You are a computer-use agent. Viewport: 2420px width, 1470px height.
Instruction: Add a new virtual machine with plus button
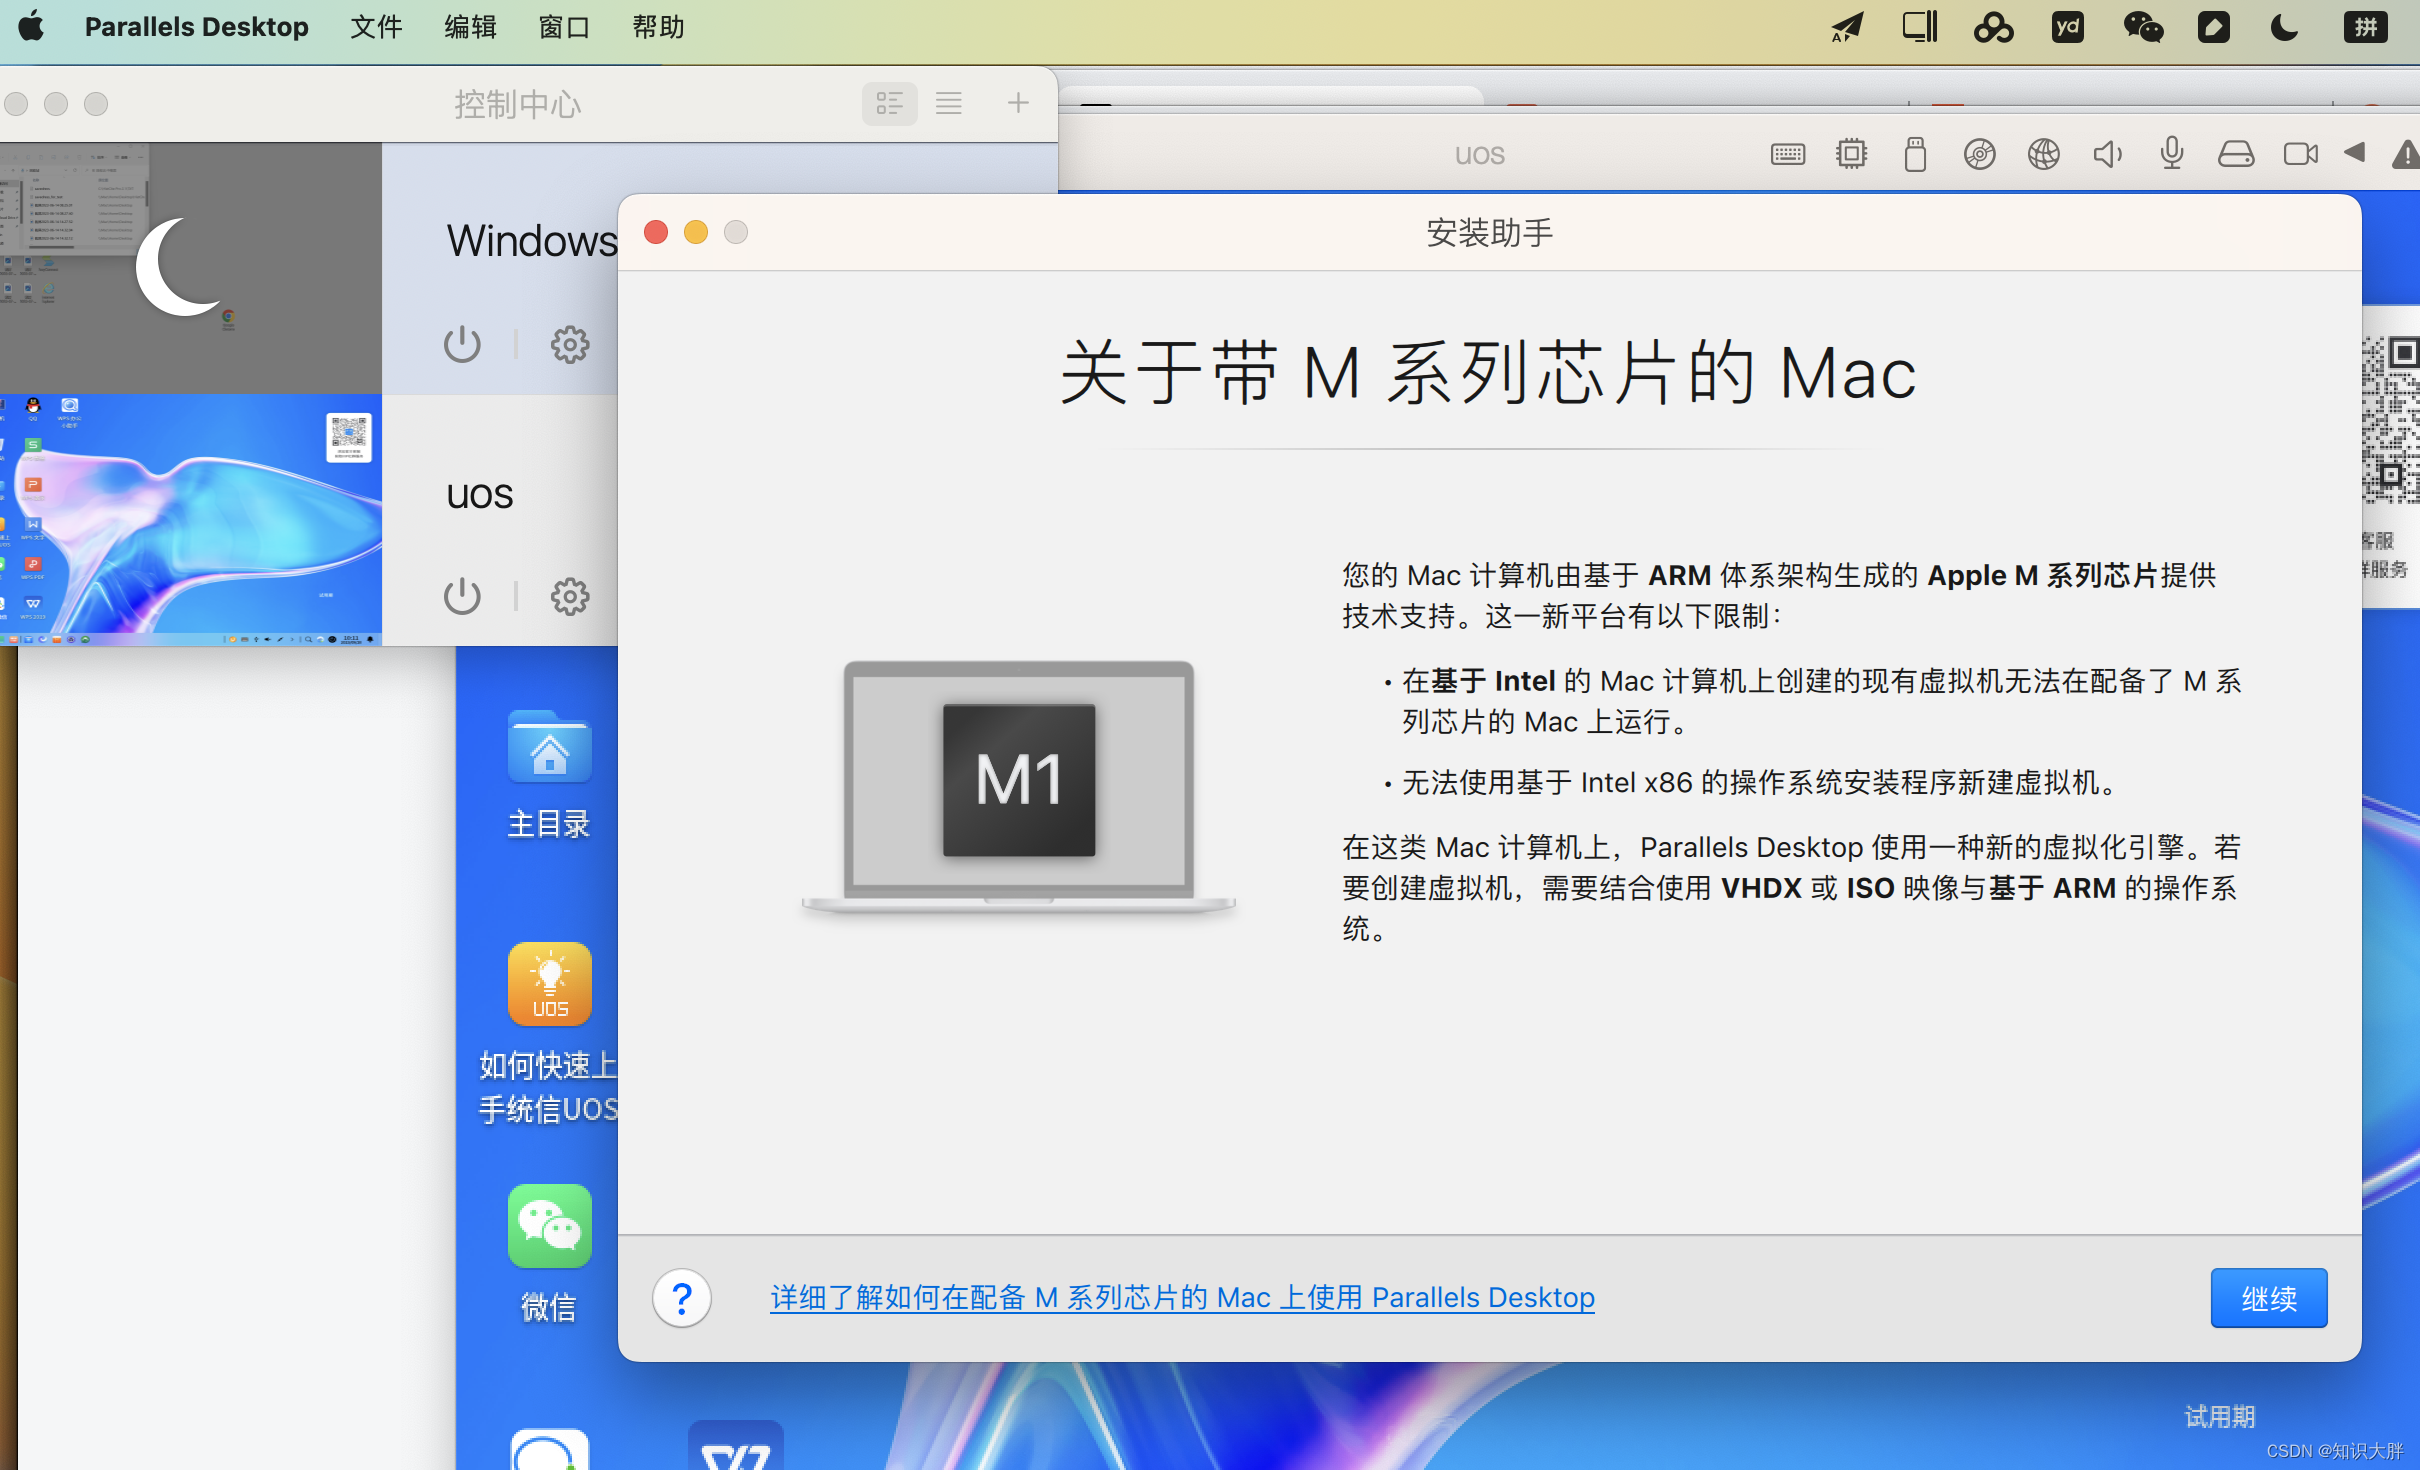1017,102
